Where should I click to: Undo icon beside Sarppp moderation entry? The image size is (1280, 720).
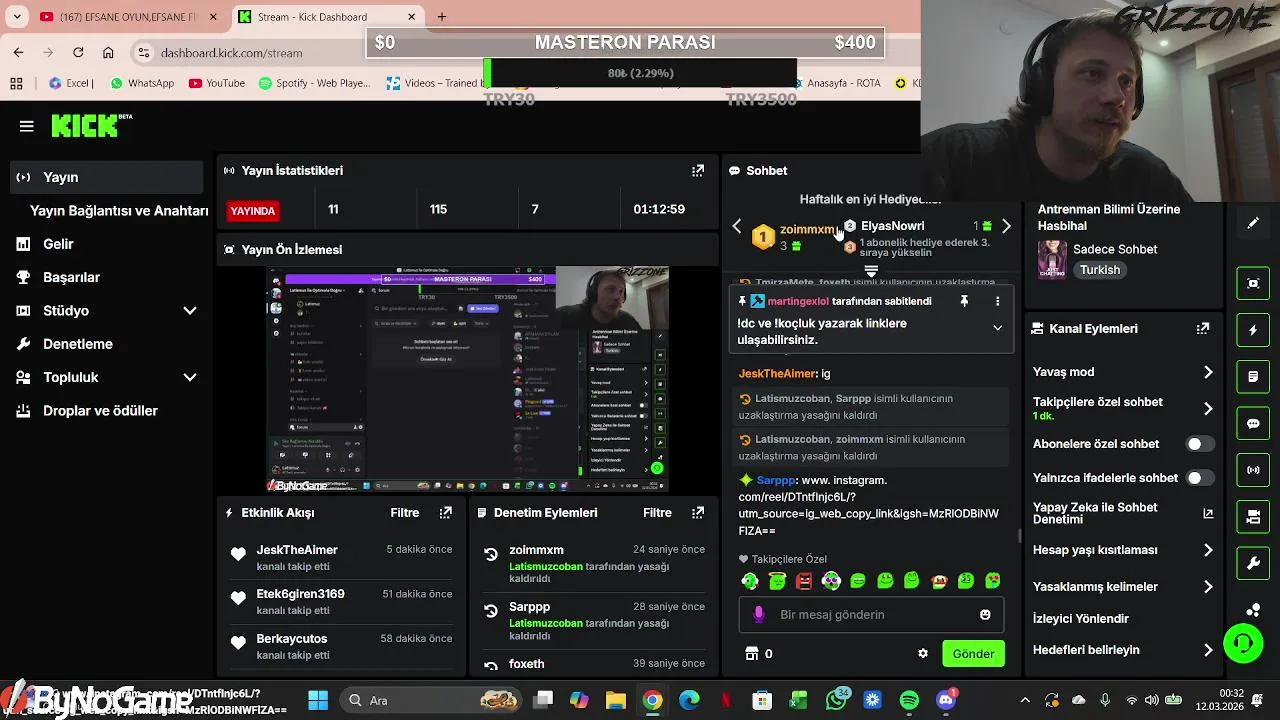click(491, 610)
